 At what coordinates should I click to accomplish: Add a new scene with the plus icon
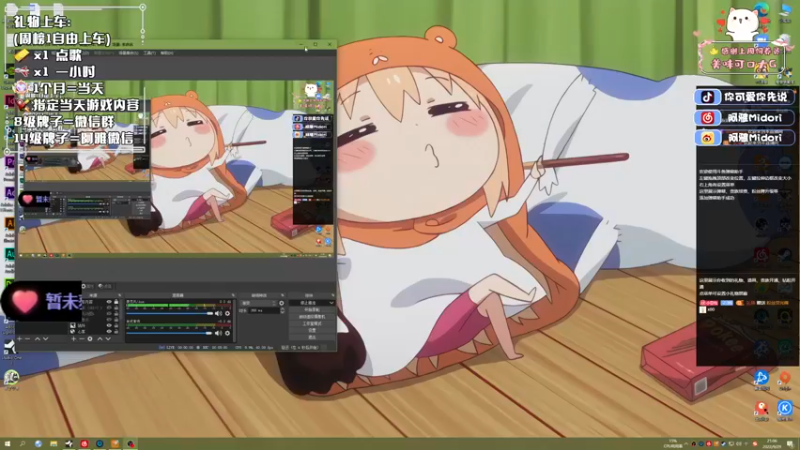coord(19,339)
